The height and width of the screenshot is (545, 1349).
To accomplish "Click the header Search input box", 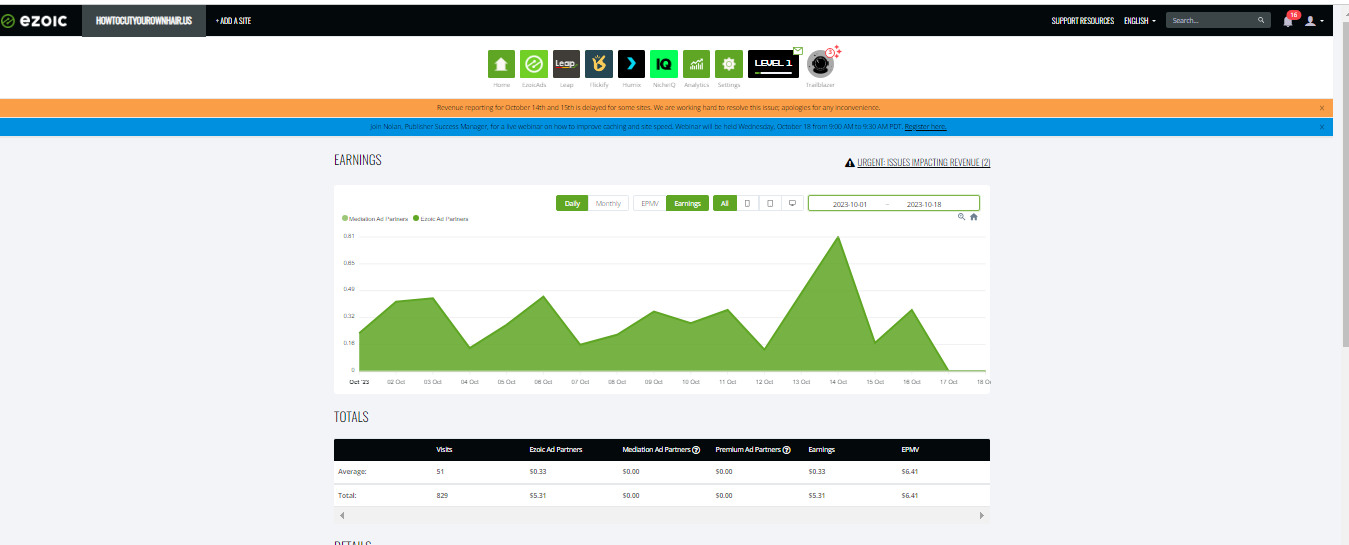I will 1211,20.
